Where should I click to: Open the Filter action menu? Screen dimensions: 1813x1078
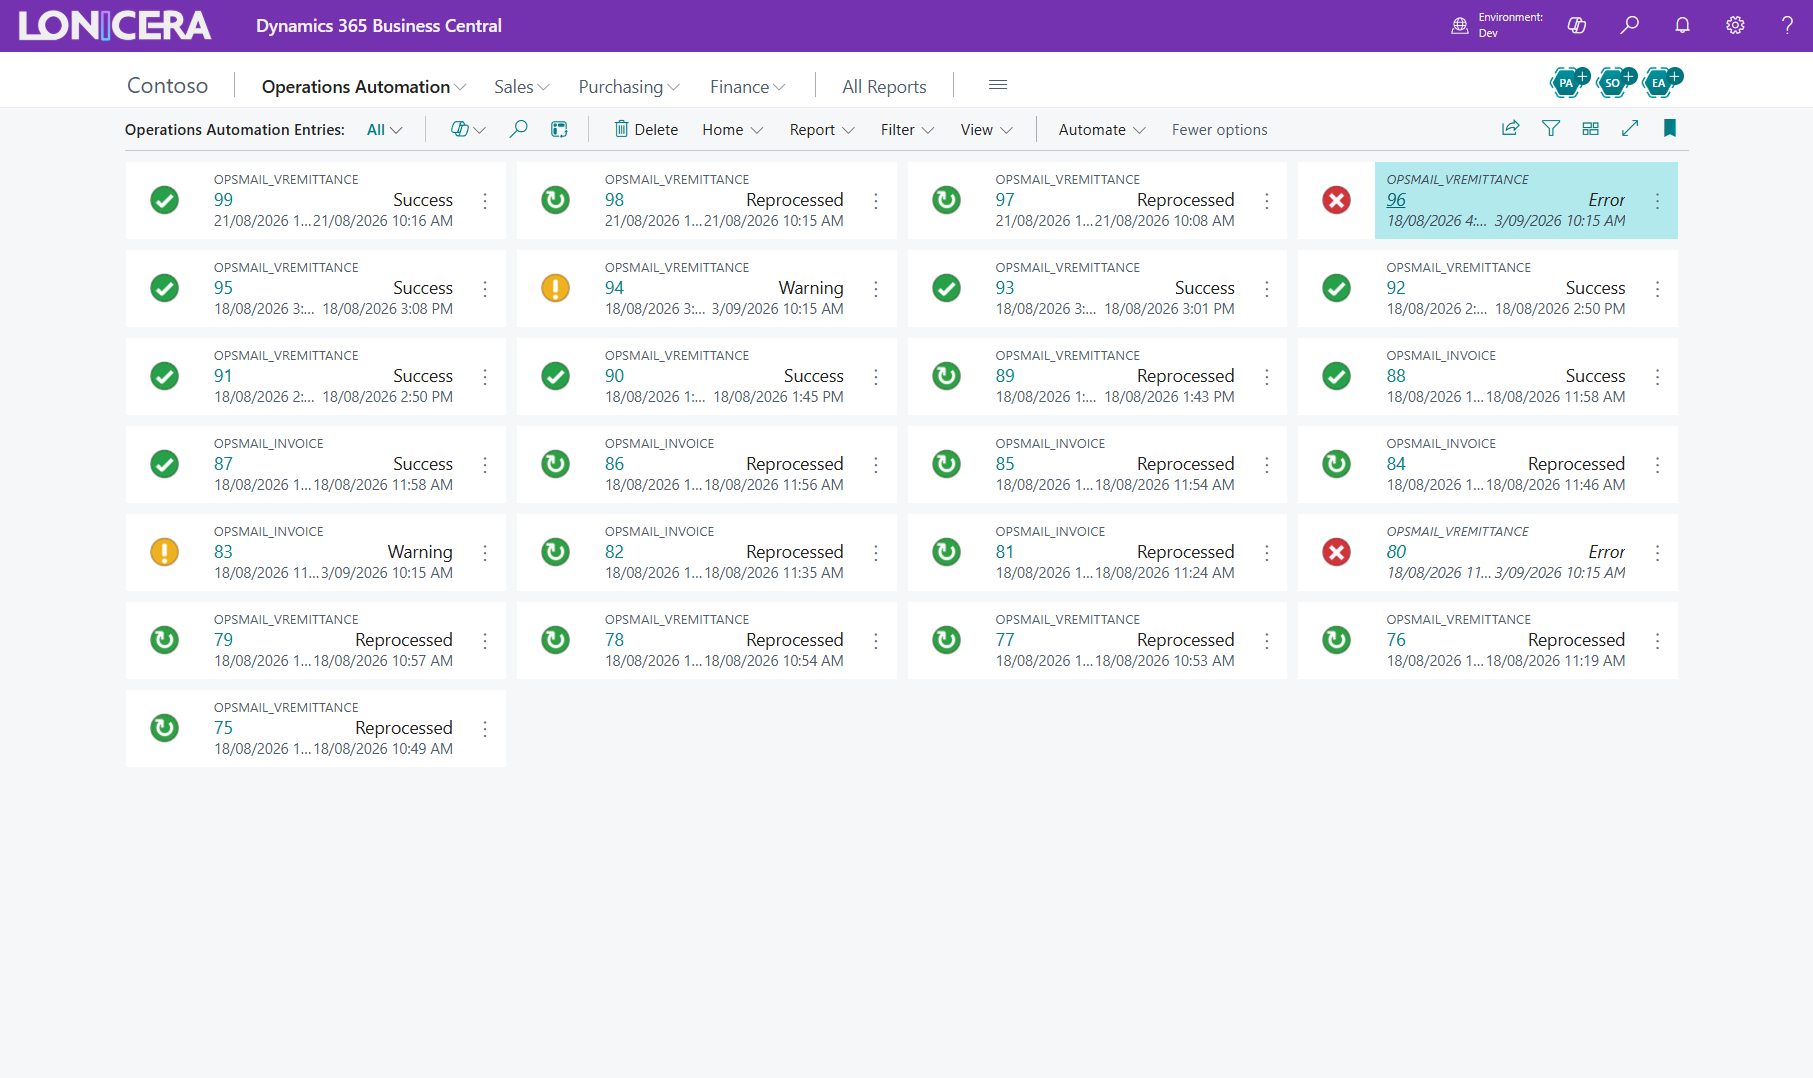(x=908, y=130)
